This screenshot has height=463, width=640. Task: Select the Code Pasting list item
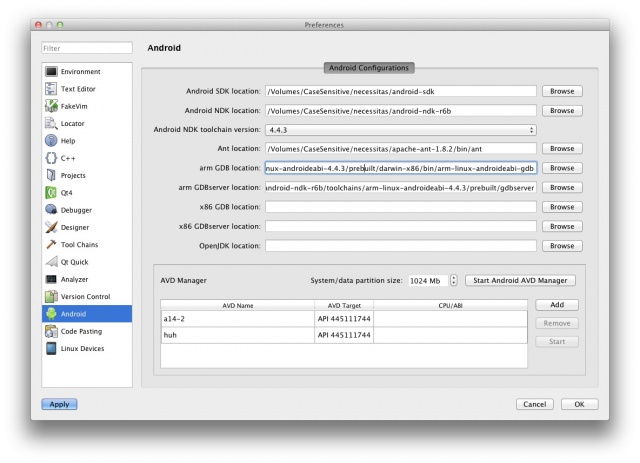[80, 331]
